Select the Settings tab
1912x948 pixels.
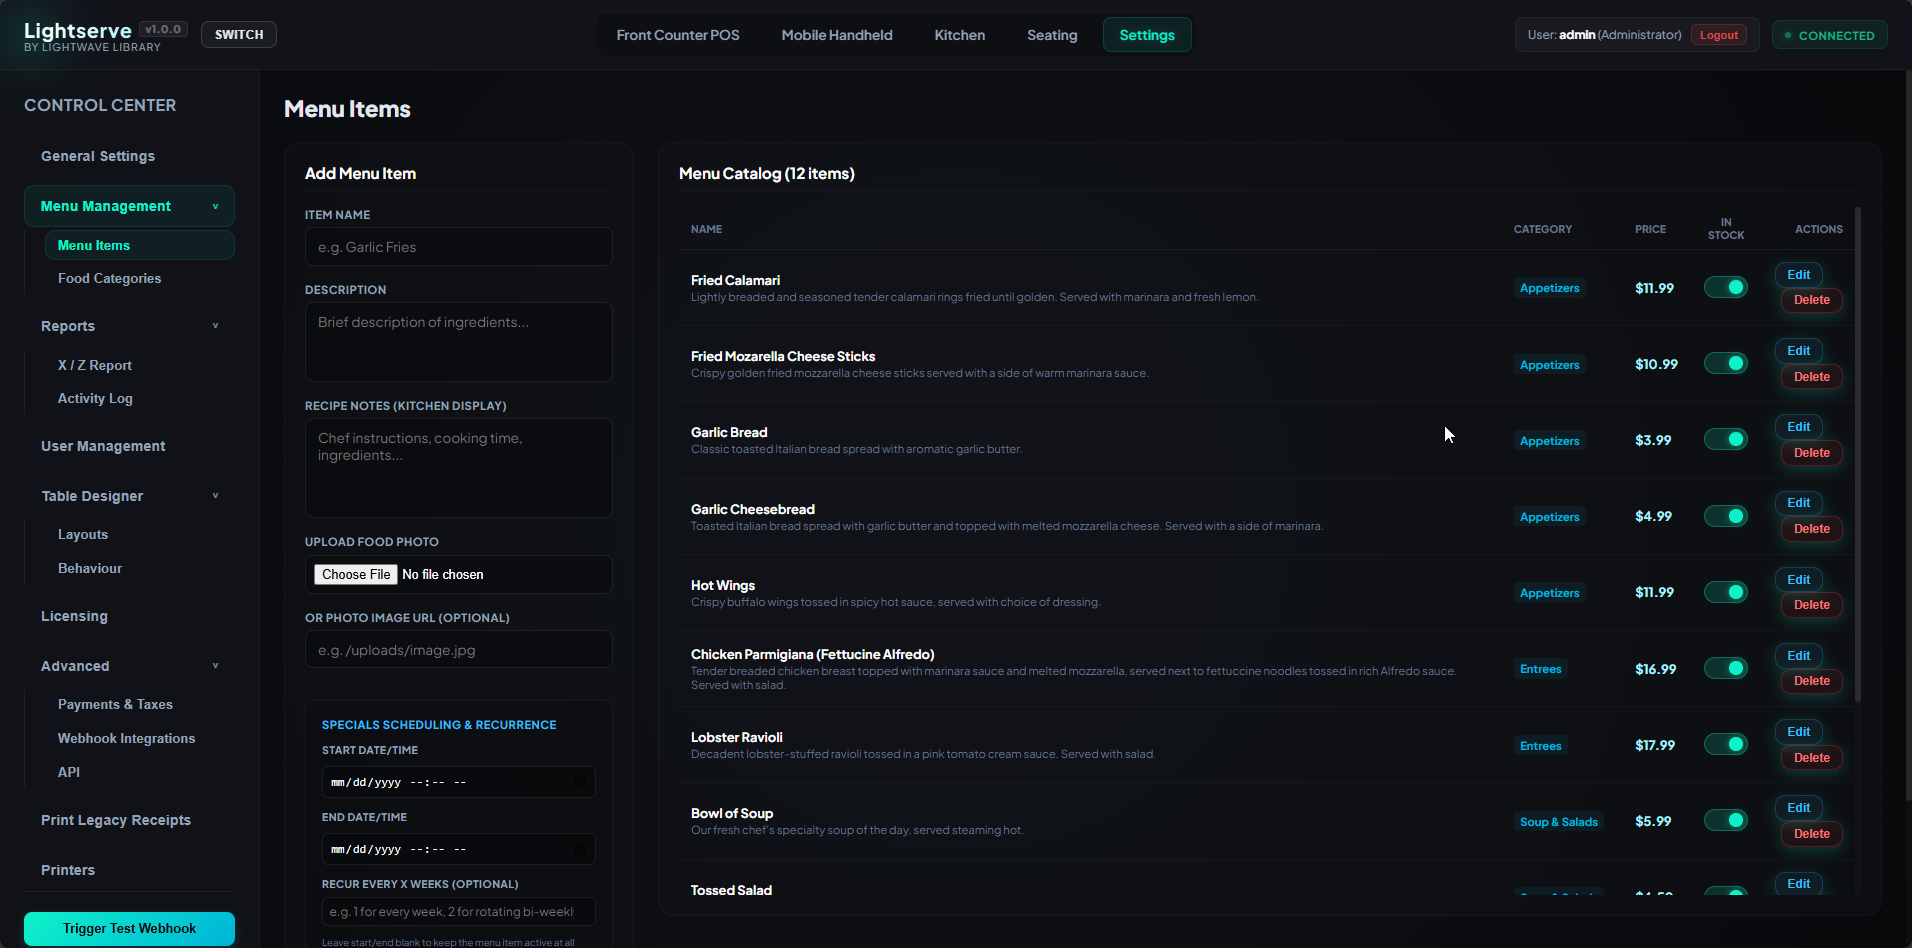[1147, 35]
